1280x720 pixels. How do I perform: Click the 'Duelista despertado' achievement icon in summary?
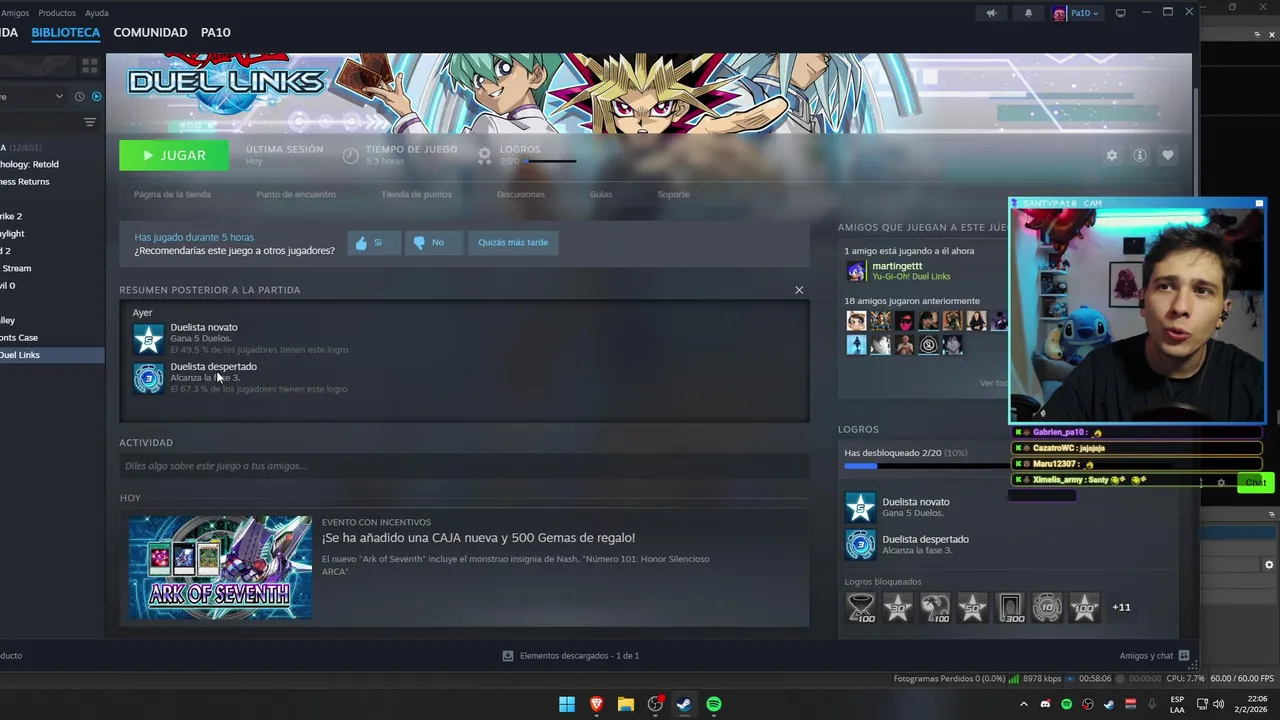(148, 378)
